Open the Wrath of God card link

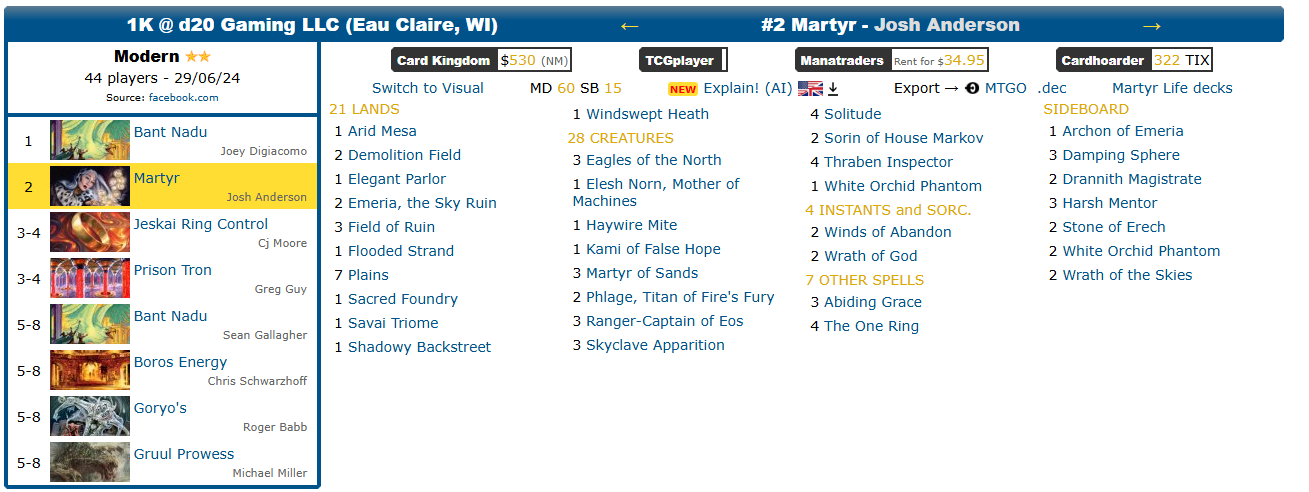click(x=871, y=256)
